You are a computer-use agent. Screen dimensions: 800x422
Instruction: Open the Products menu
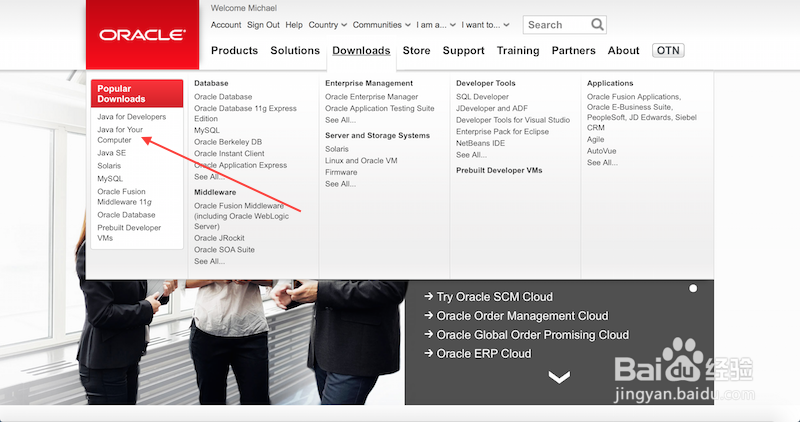pos(234,51)
